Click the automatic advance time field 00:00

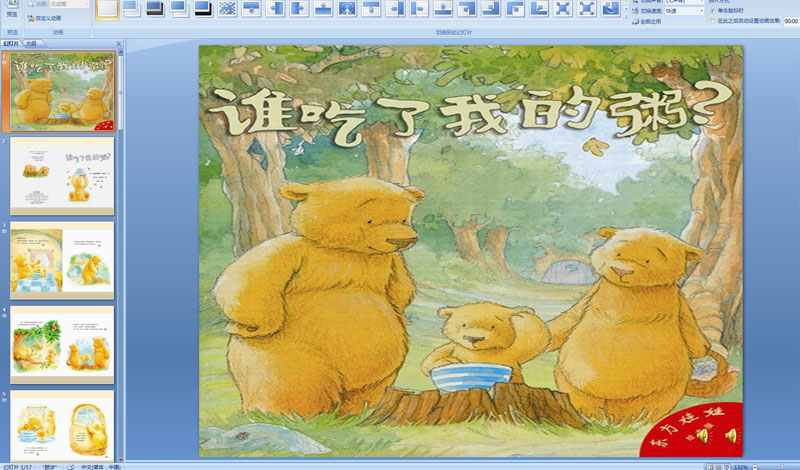791,21
